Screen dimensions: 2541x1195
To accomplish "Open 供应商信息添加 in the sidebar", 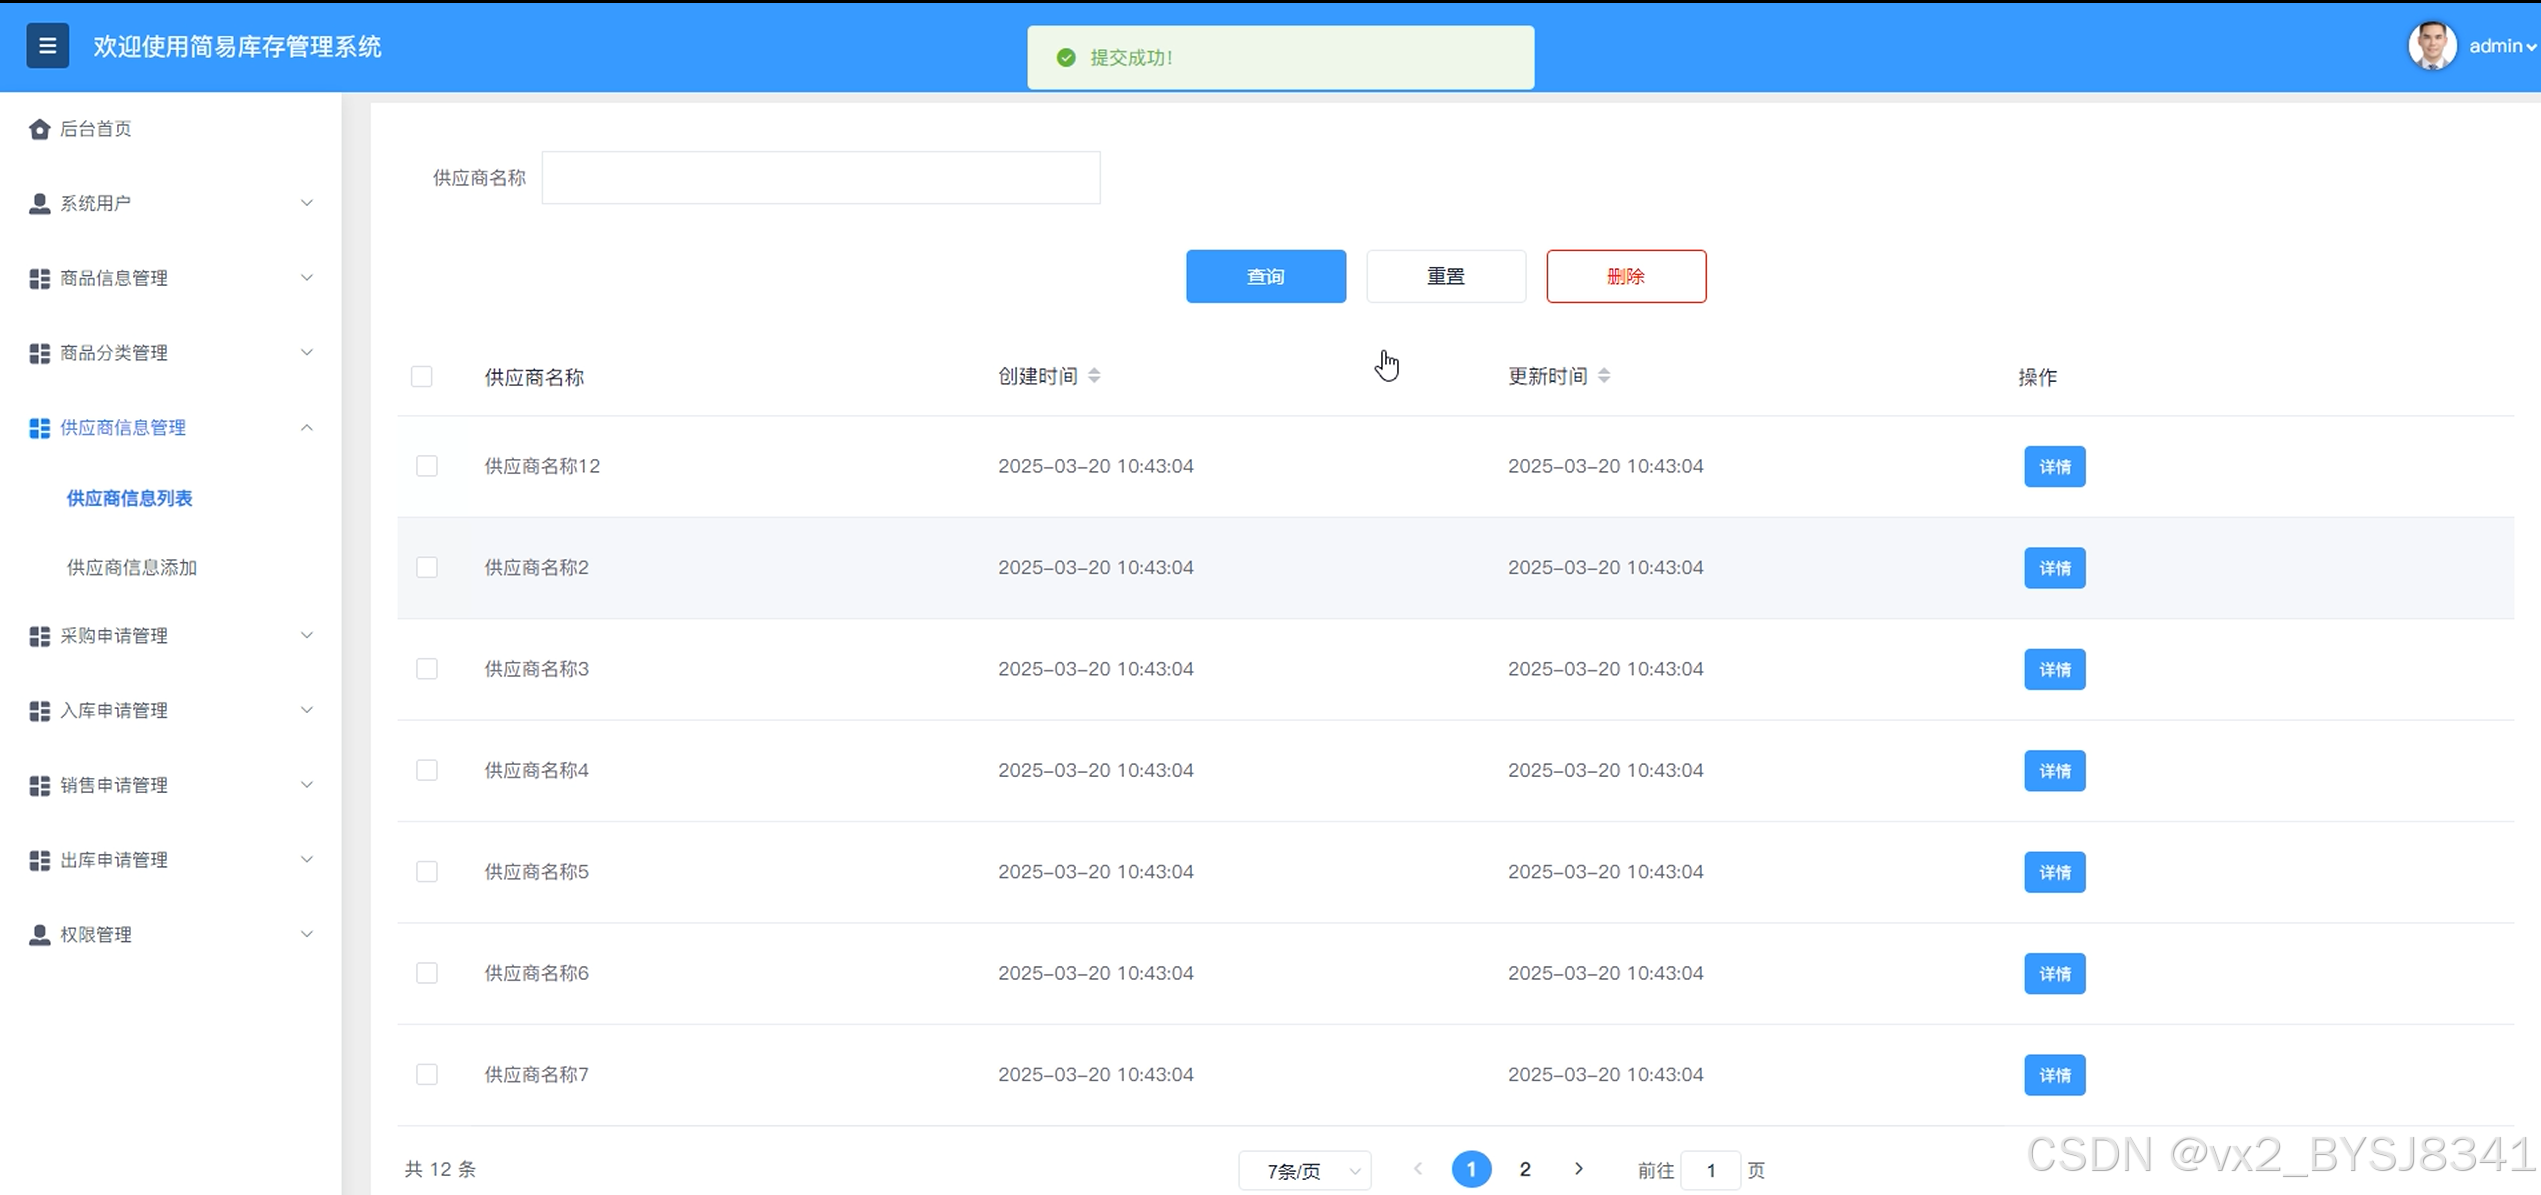I will pyautogui.click(x=131, y=568).
